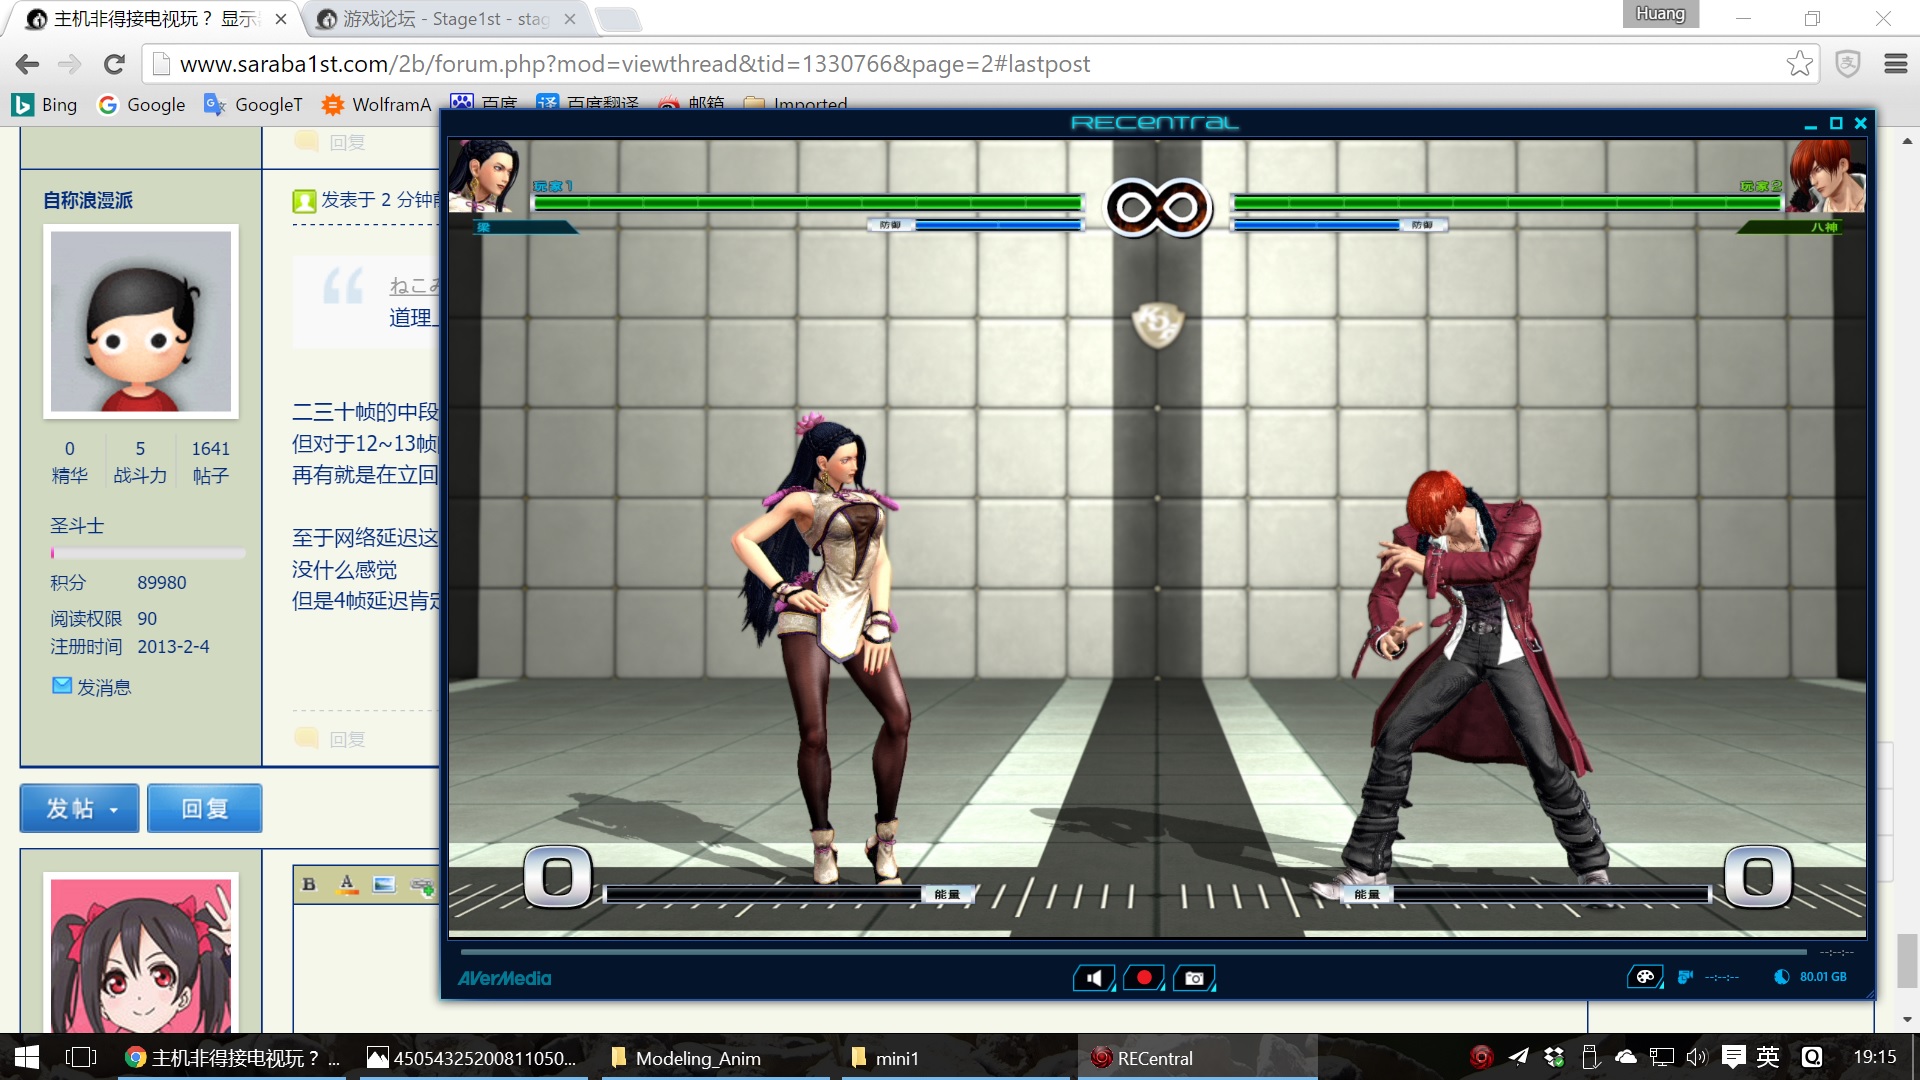This screenshot has width=1920, height=1080.
Task: Close the 游戏论坛 tab
Action: tap(569, 19)
